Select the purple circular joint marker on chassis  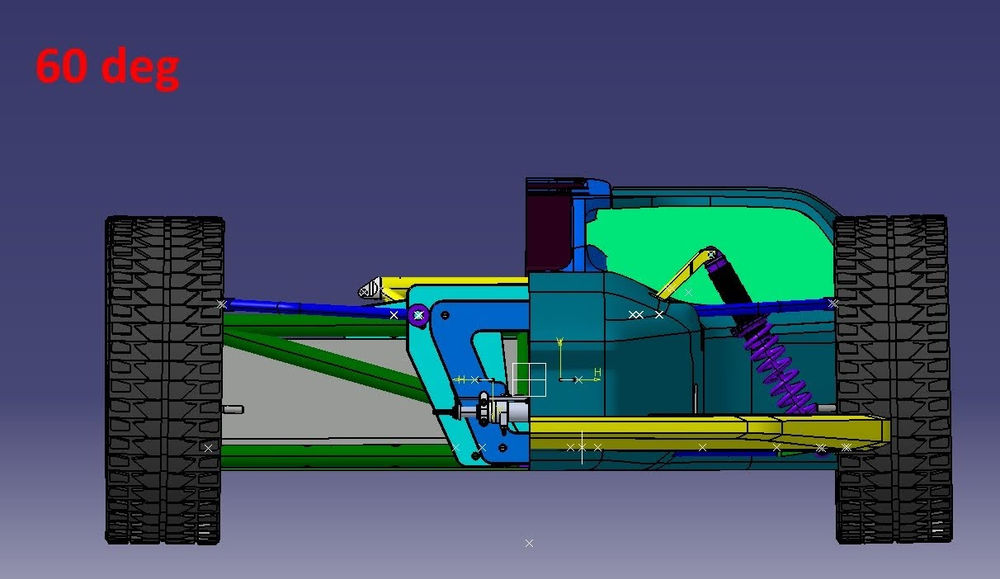pyautogui.click(x=417, y=314)
